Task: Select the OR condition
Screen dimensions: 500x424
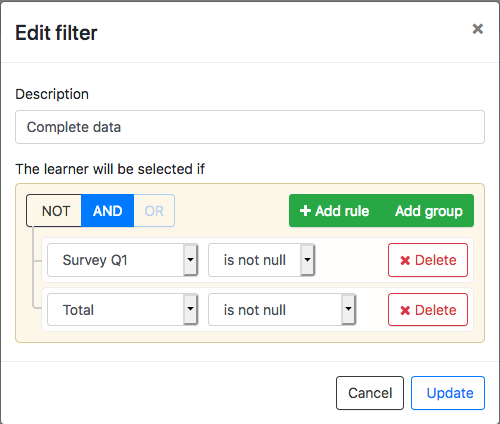Action: point(154,211)
